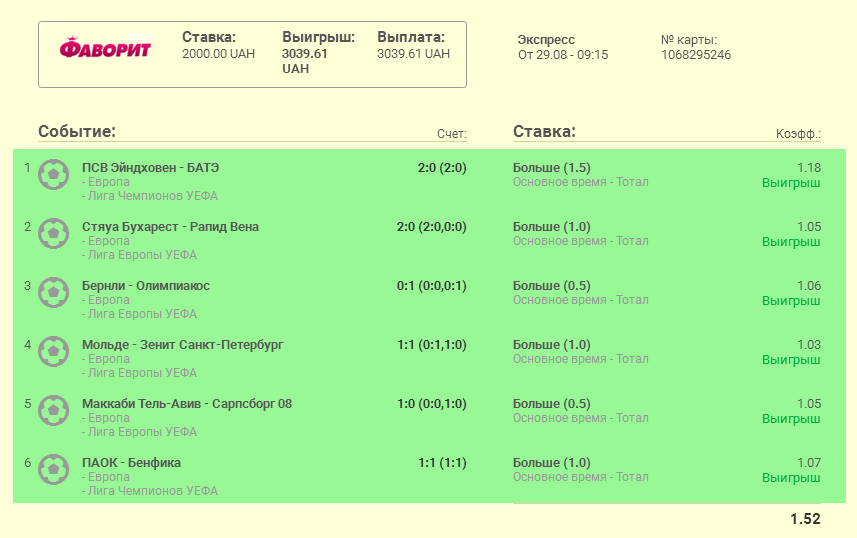This screenshot has width=857, height=538.
Task: Click Выигрыш status in ПСВ row
Action: [791, 183]
